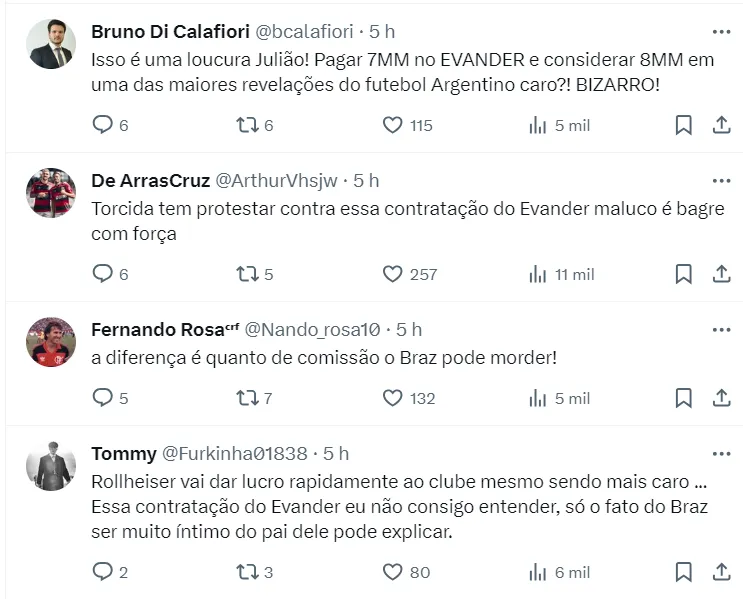Retweet Tommy's post about Evander
The height and width of the screenshot is (599, 743).
point(247,573)
